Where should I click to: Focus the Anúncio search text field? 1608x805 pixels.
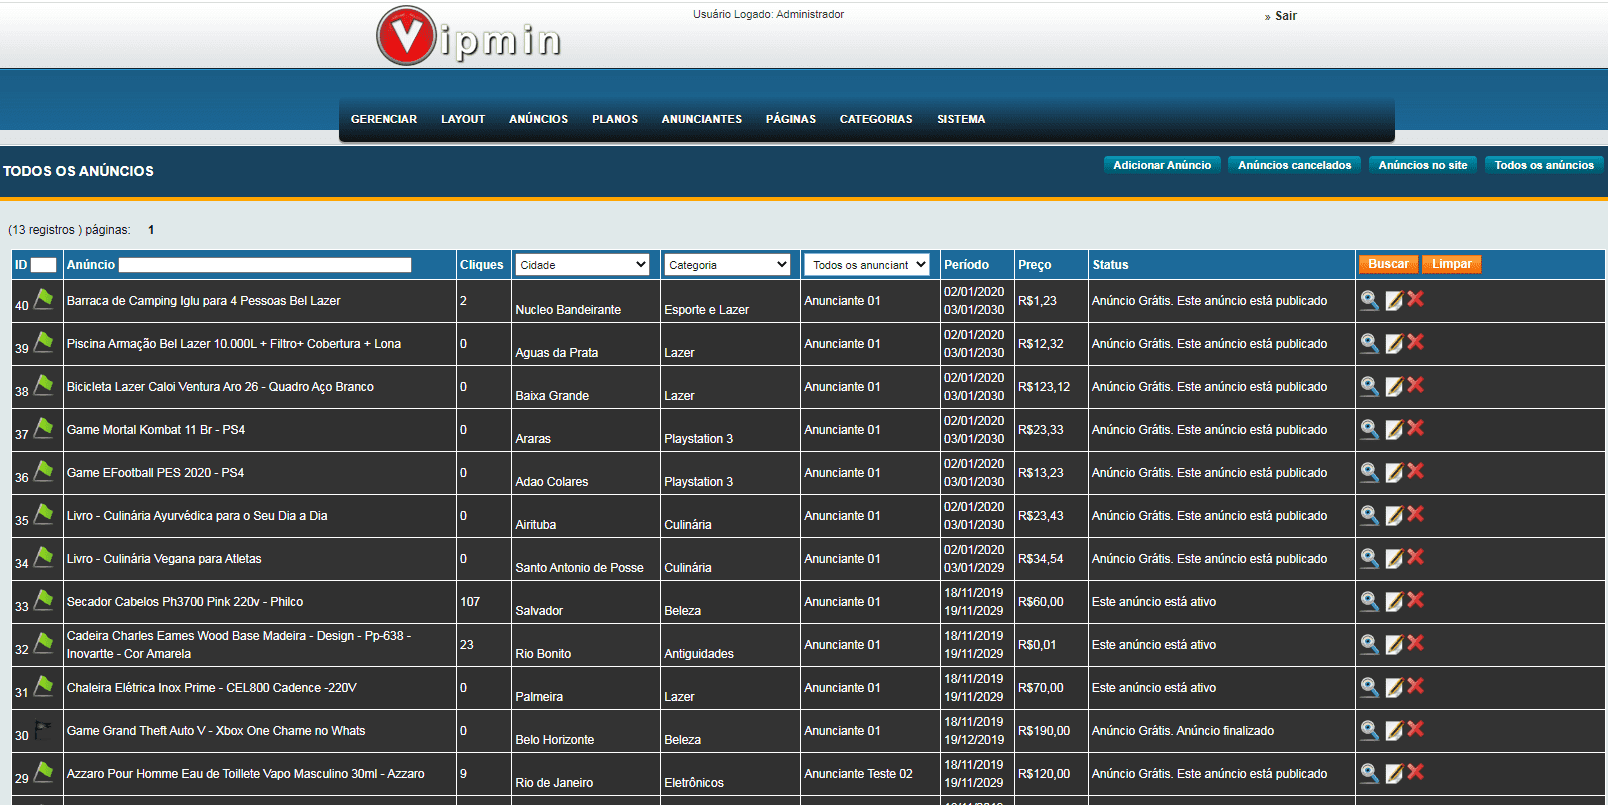pyautogui.click(x=265, y=265)
